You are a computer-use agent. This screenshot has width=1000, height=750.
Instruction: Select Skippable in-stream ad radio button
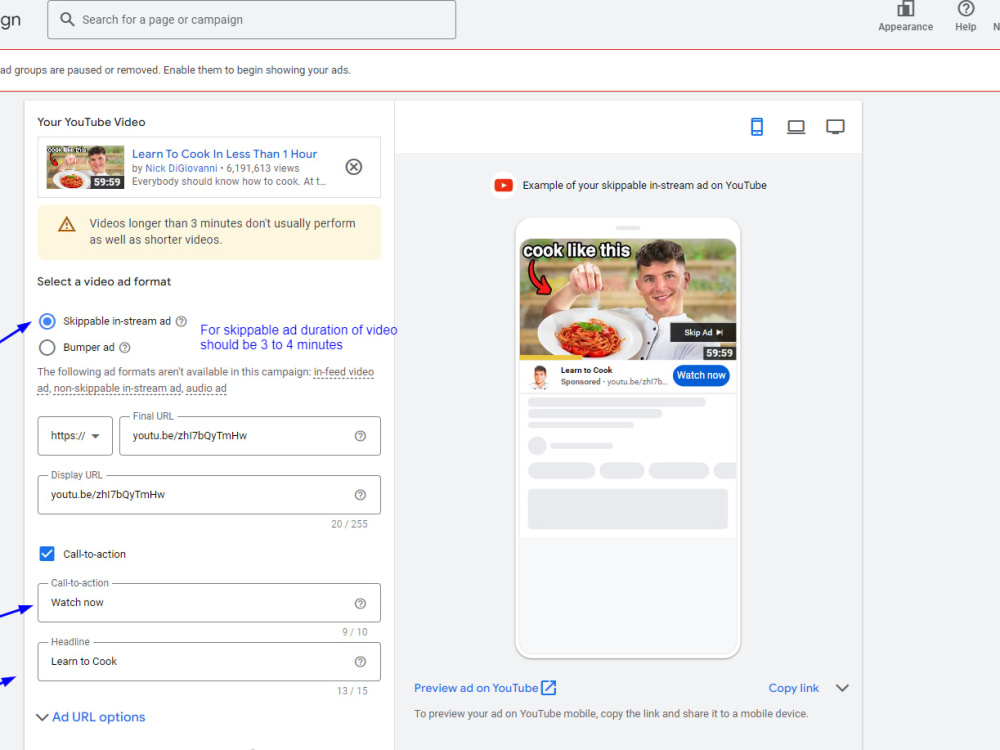[47, 321]
